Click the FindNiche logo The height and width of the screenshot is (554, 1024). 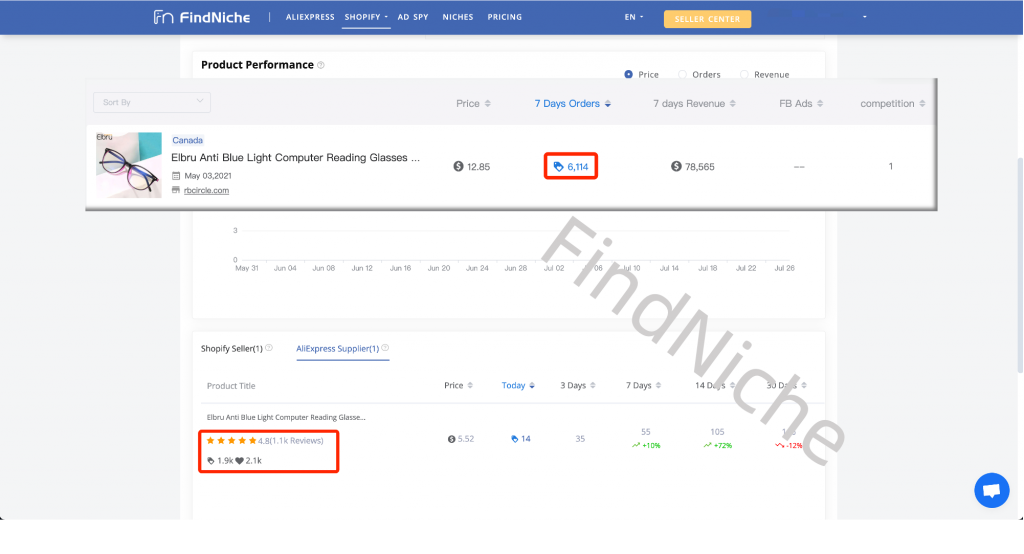point(202,17)
